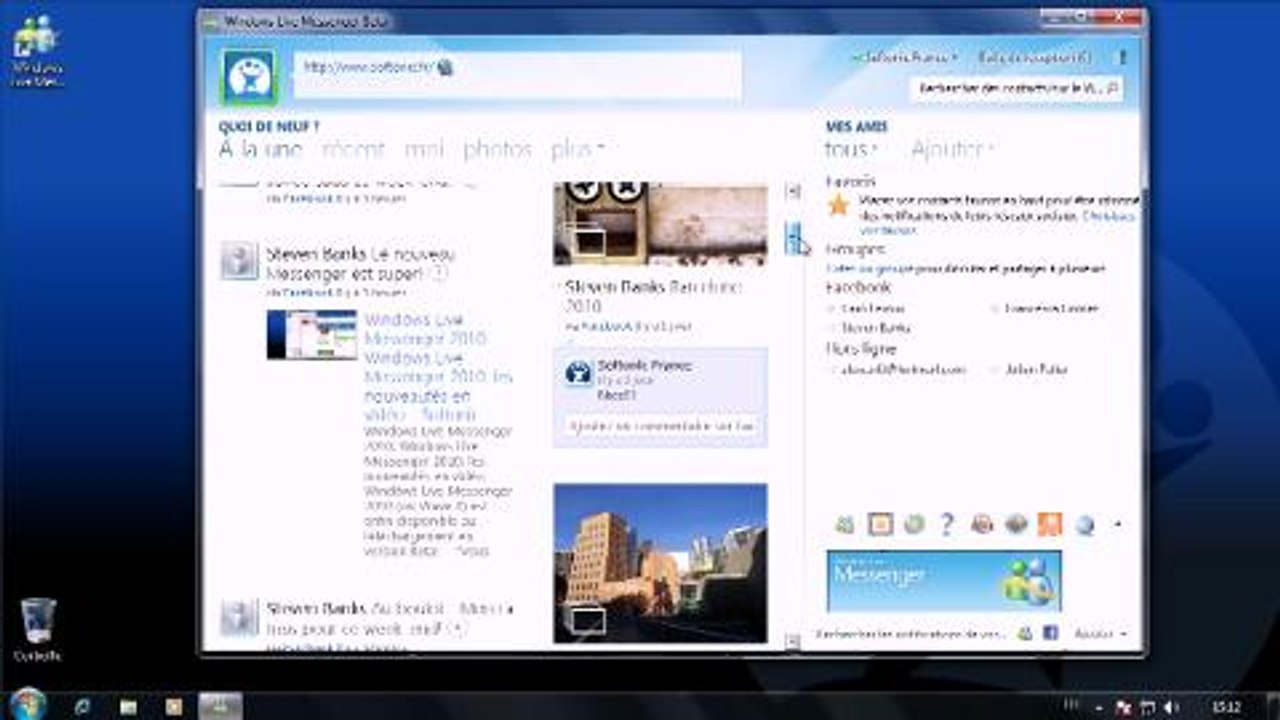Expand the plus dropdown tab

click(578, 149)
